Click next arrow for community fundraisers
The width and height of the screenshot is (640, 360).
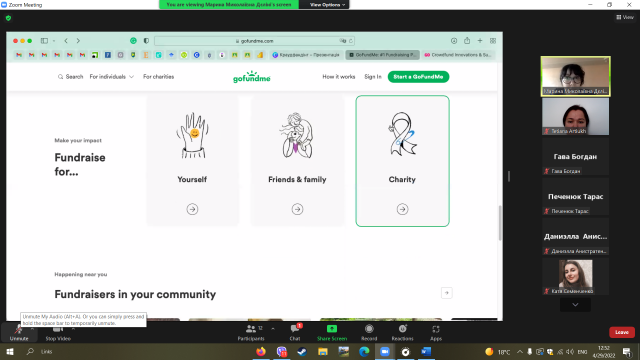click(447, 293)
